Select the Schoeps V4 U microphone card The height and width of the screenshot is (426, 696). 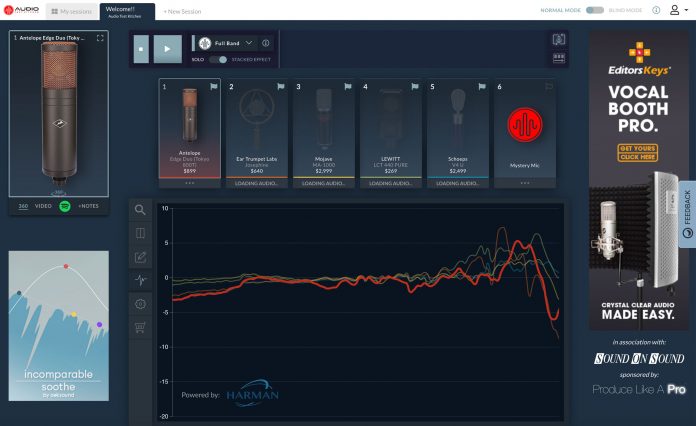coord(457,130)
